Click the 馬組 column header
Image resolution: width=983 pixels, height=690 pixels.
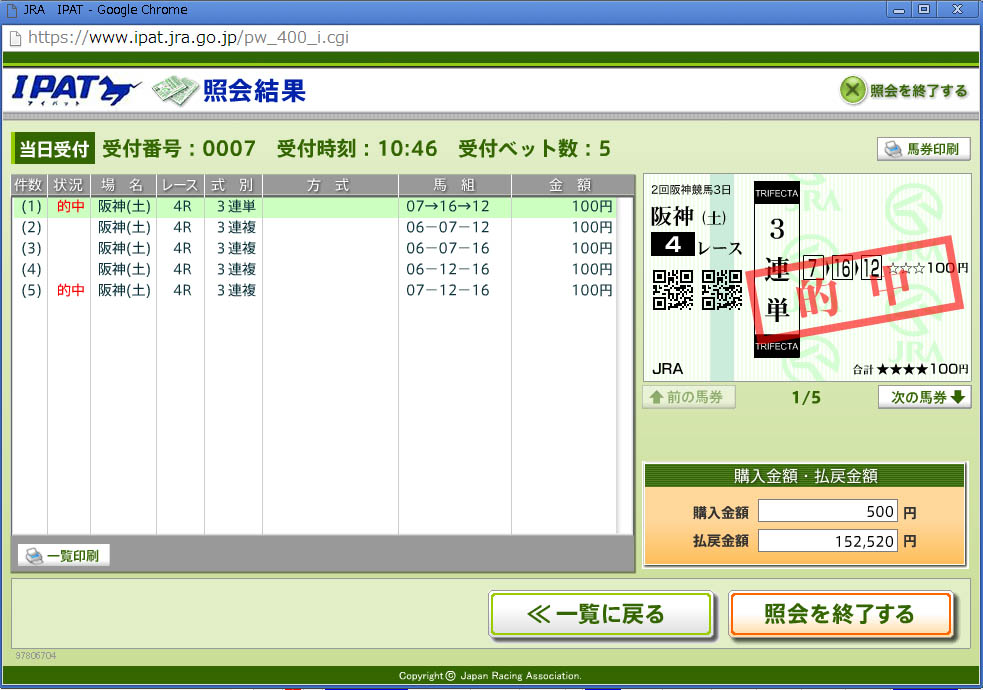tap(454, 185)
